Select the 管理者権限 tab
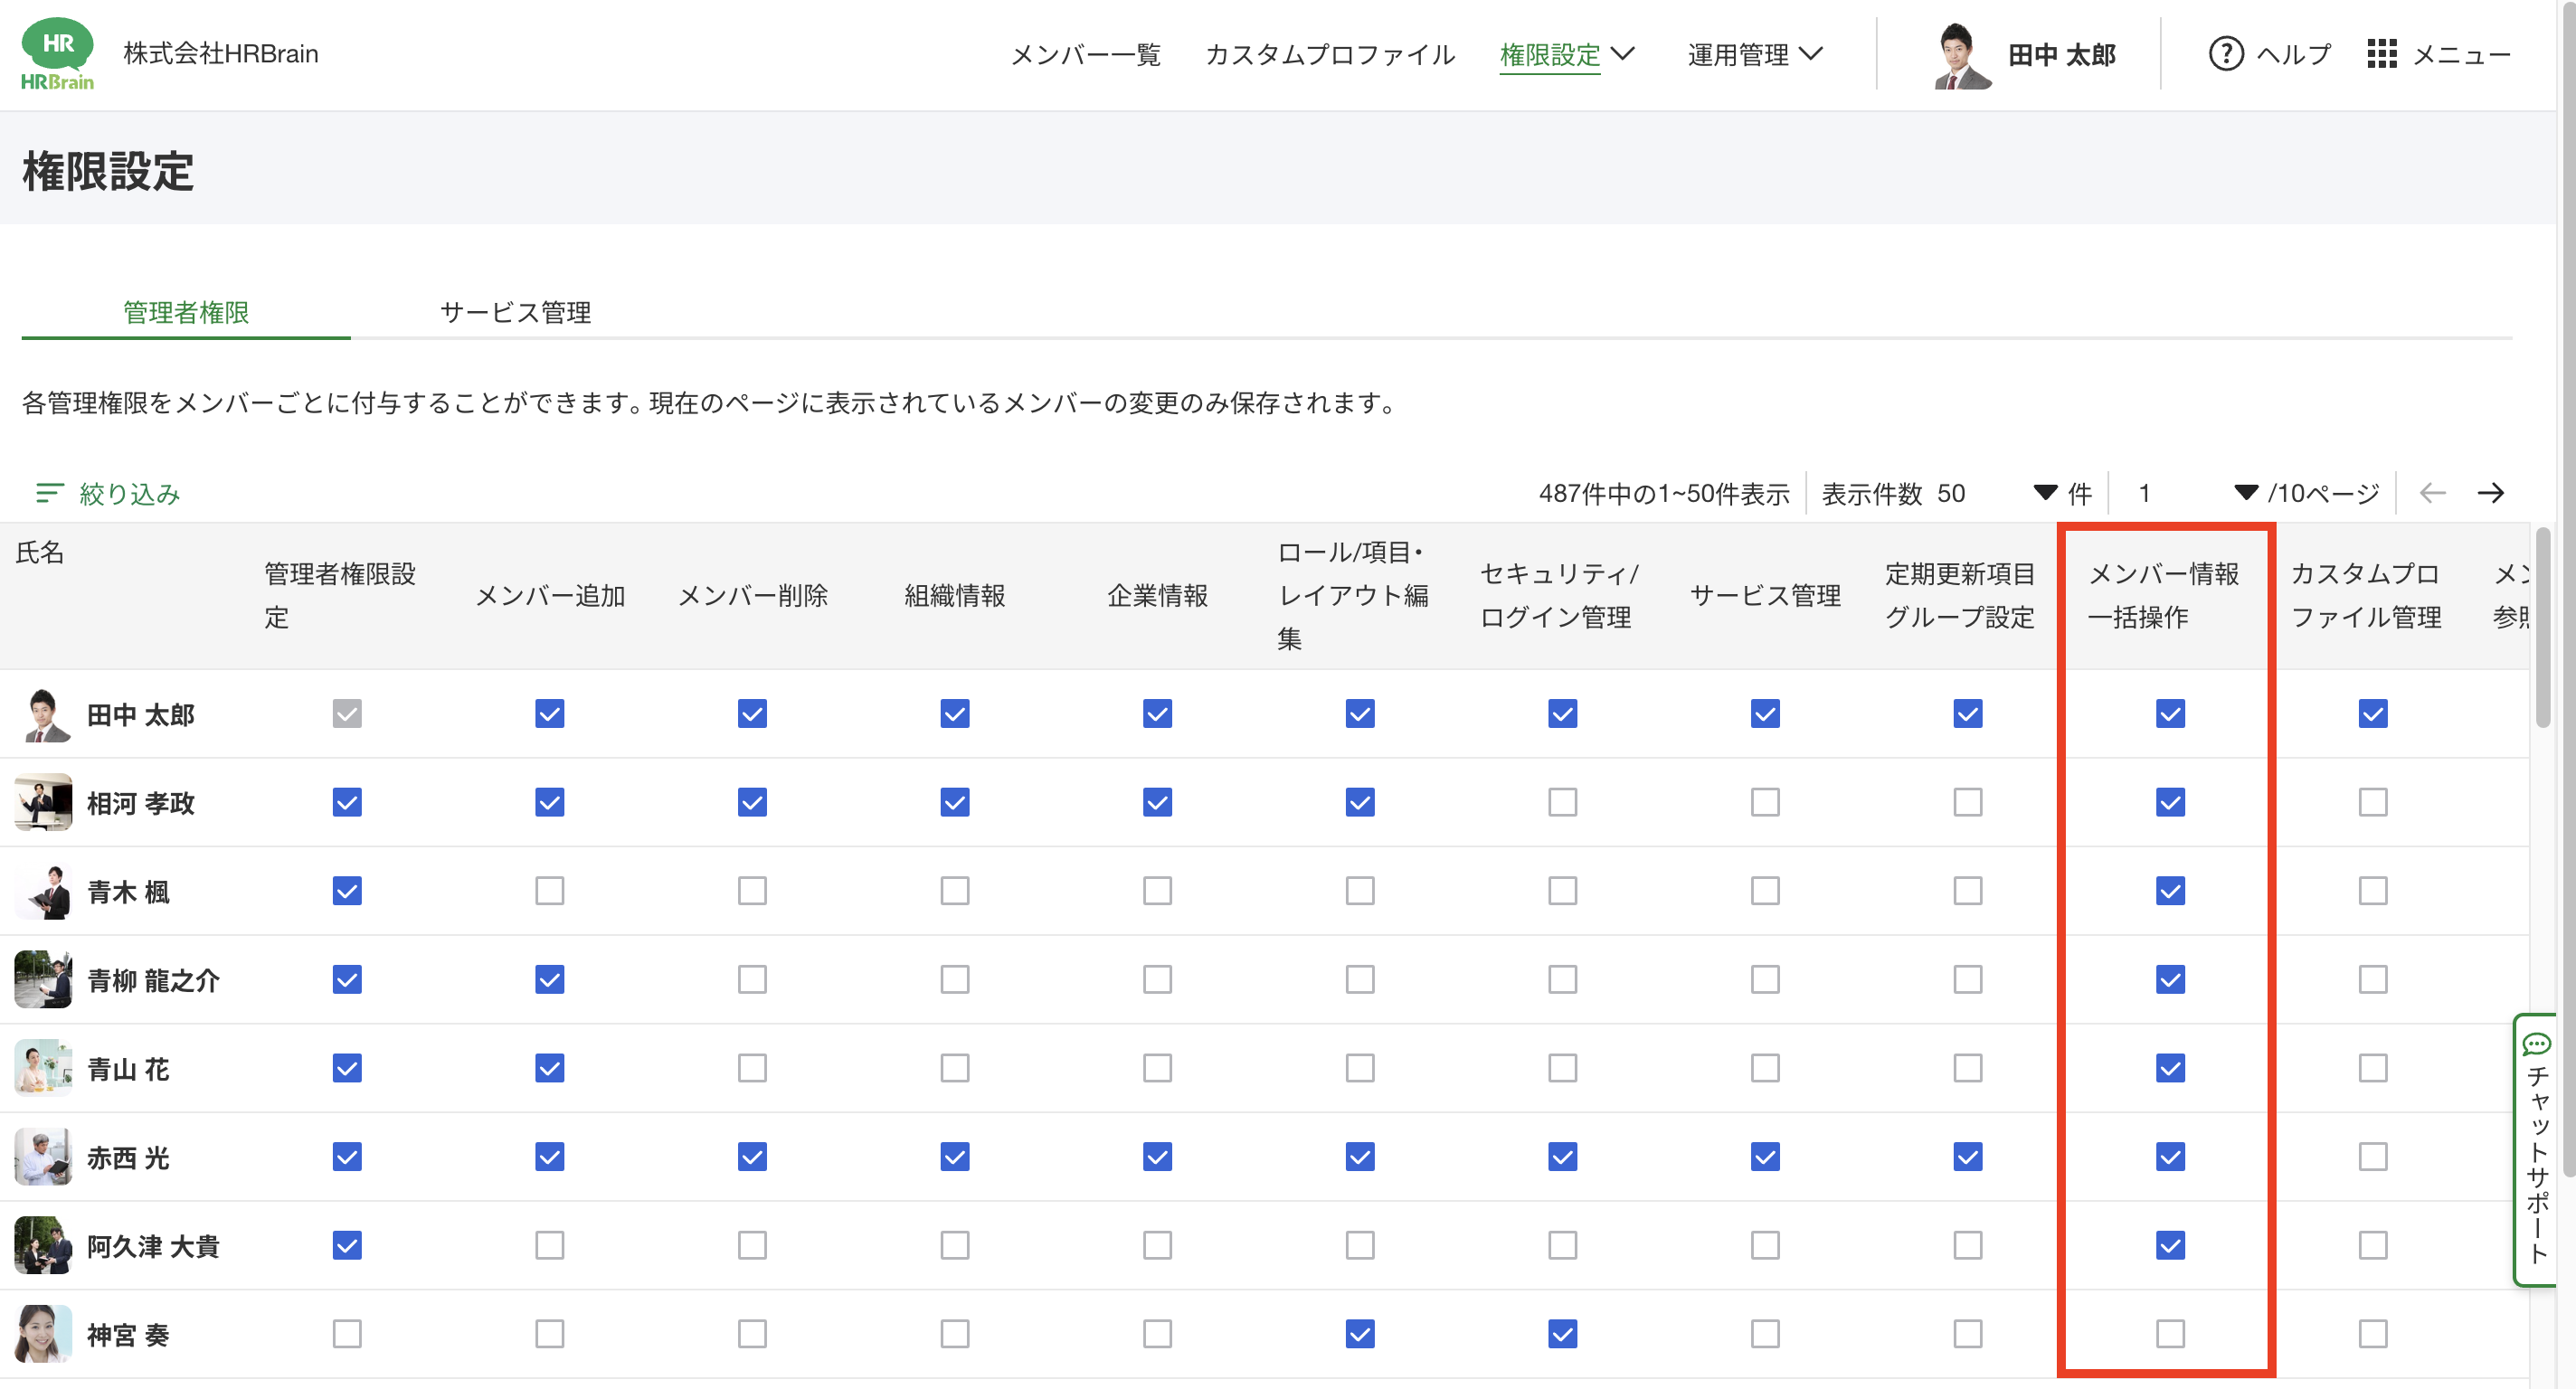2576x1389 pixels. click(186, 312)
